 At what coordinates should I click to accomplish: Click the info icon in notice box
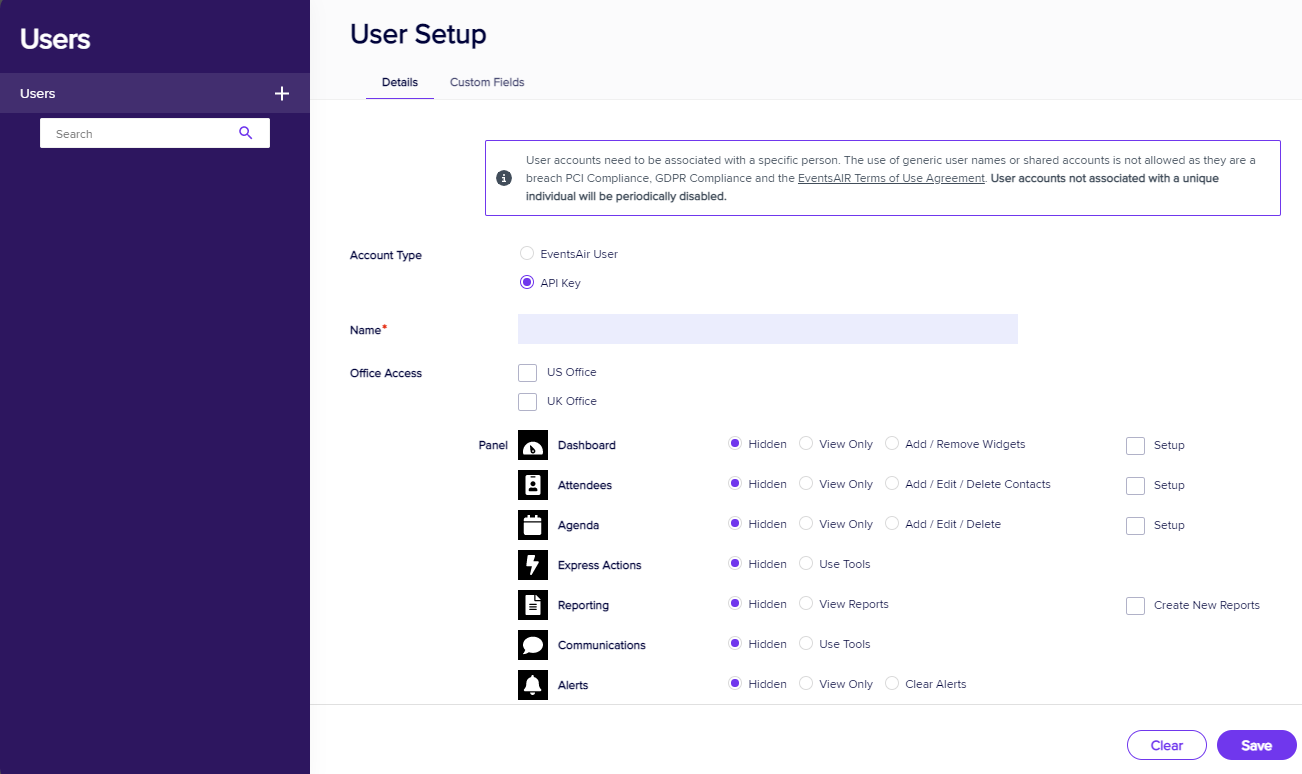pos(504,178)
